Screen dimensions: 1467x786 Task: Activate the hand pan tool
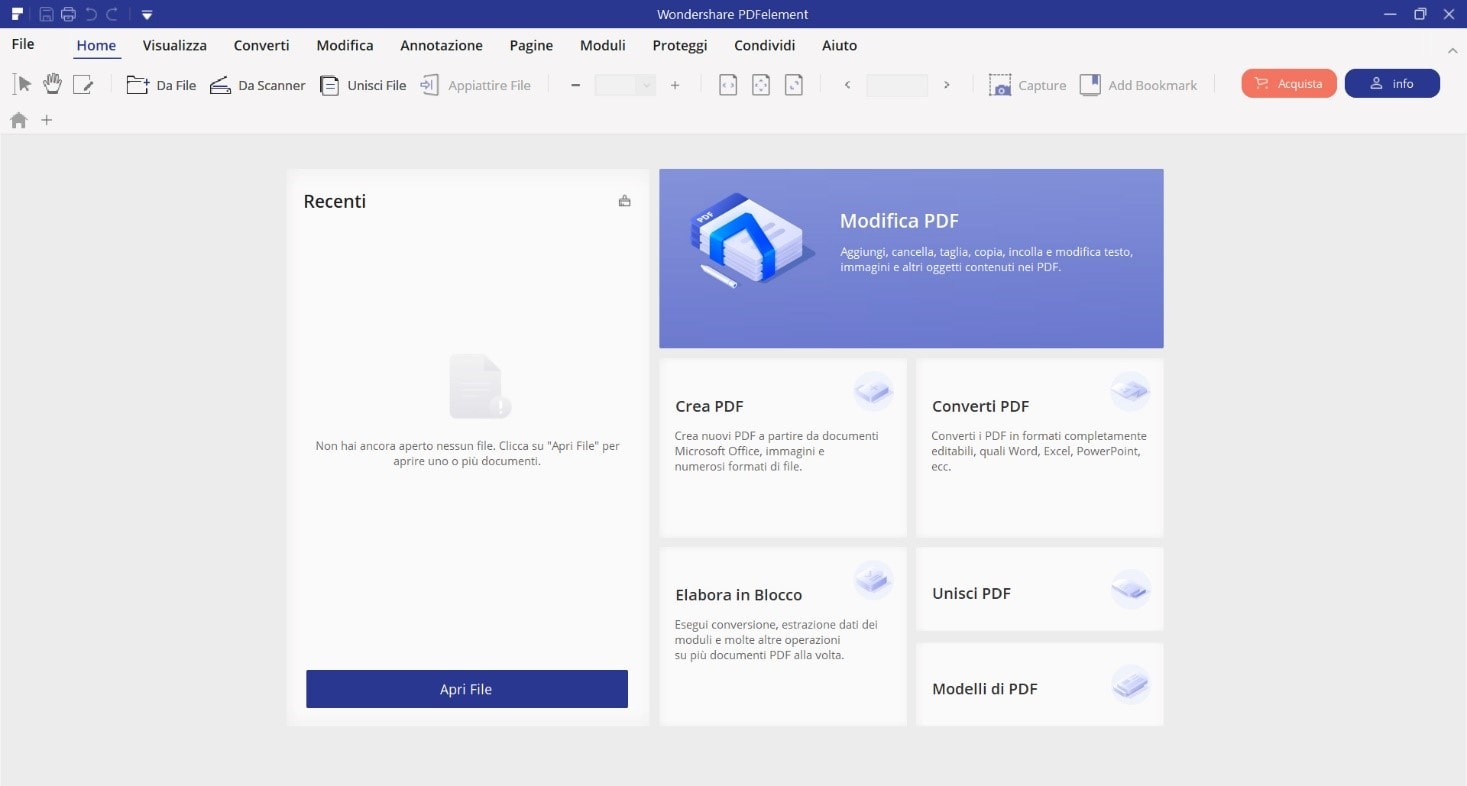click(x=52, y=84)
